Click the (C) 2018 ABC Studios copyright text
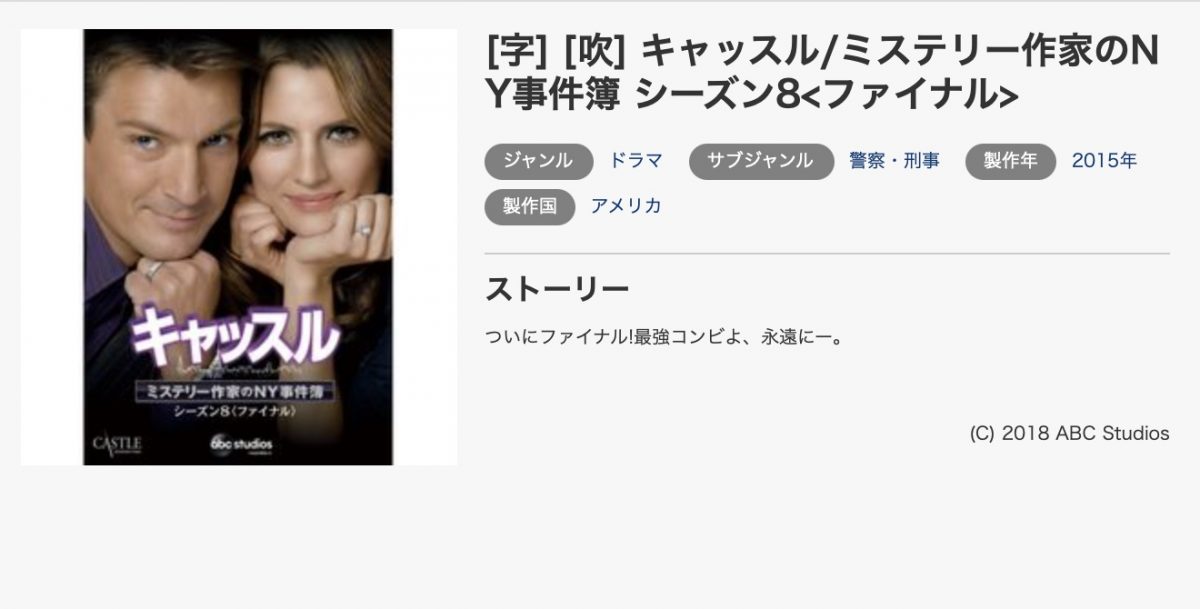This screenshot has height=609, width=1200. tap(1069, 433)
